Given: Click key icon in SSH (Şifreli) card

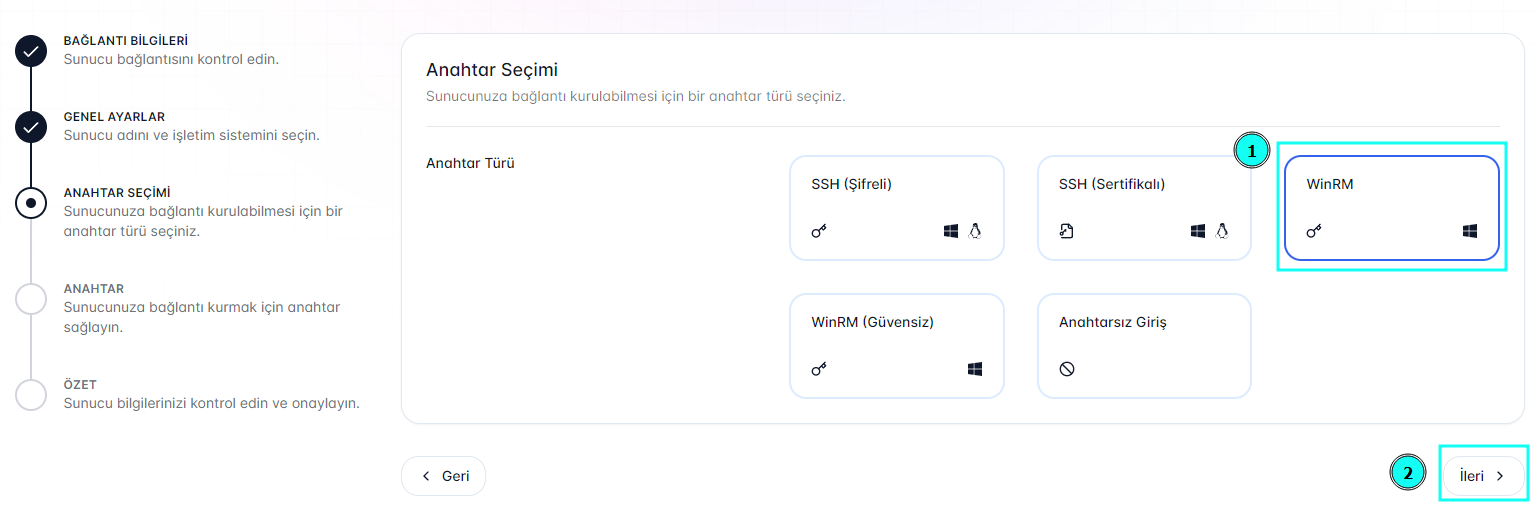Looking at the screenshot, I should 819,231.
